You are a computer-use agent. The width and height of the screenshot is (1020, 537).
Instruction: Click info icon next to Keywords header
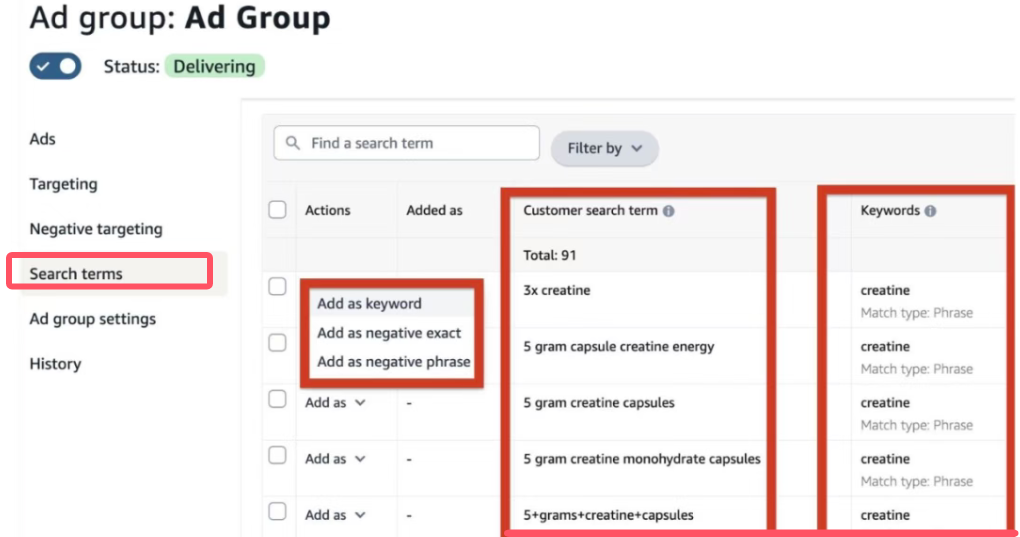(x=930, y=211)
